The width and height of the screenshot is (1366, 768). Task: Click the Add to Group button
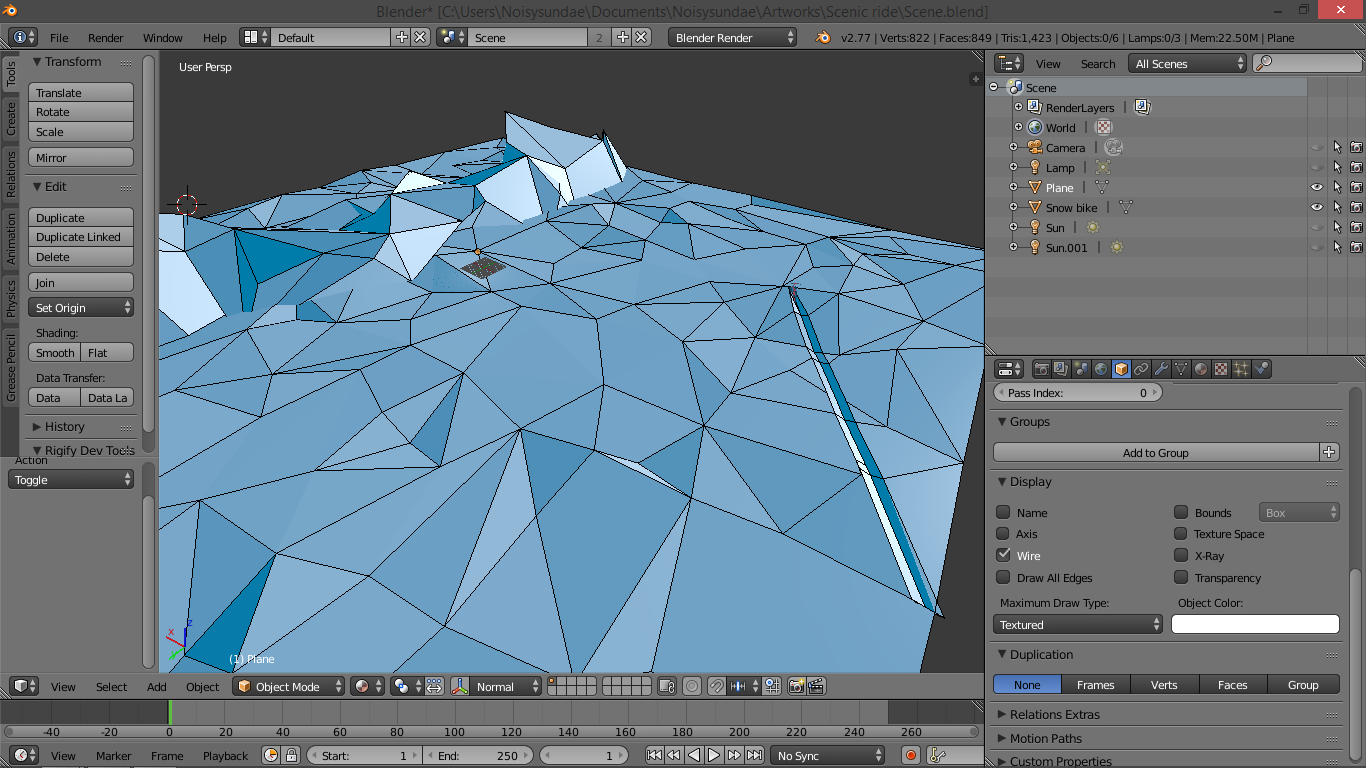[1156, 452]
